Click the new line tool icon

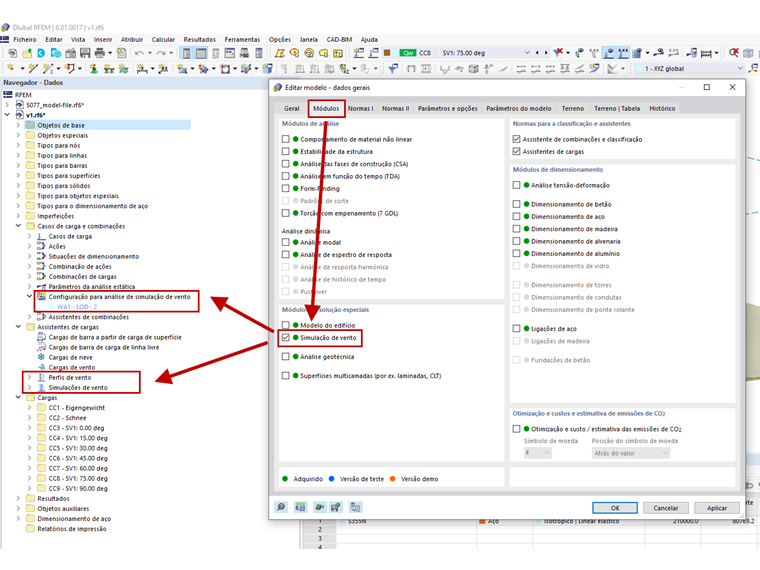[33, 68]
